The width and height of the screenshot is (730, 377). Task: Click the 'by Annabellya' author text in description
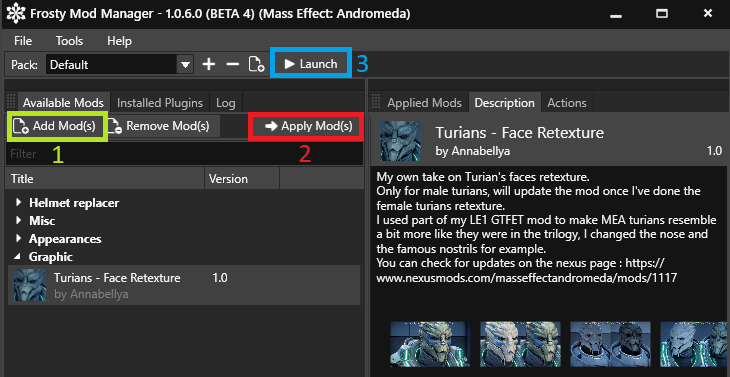coord(473,151)
